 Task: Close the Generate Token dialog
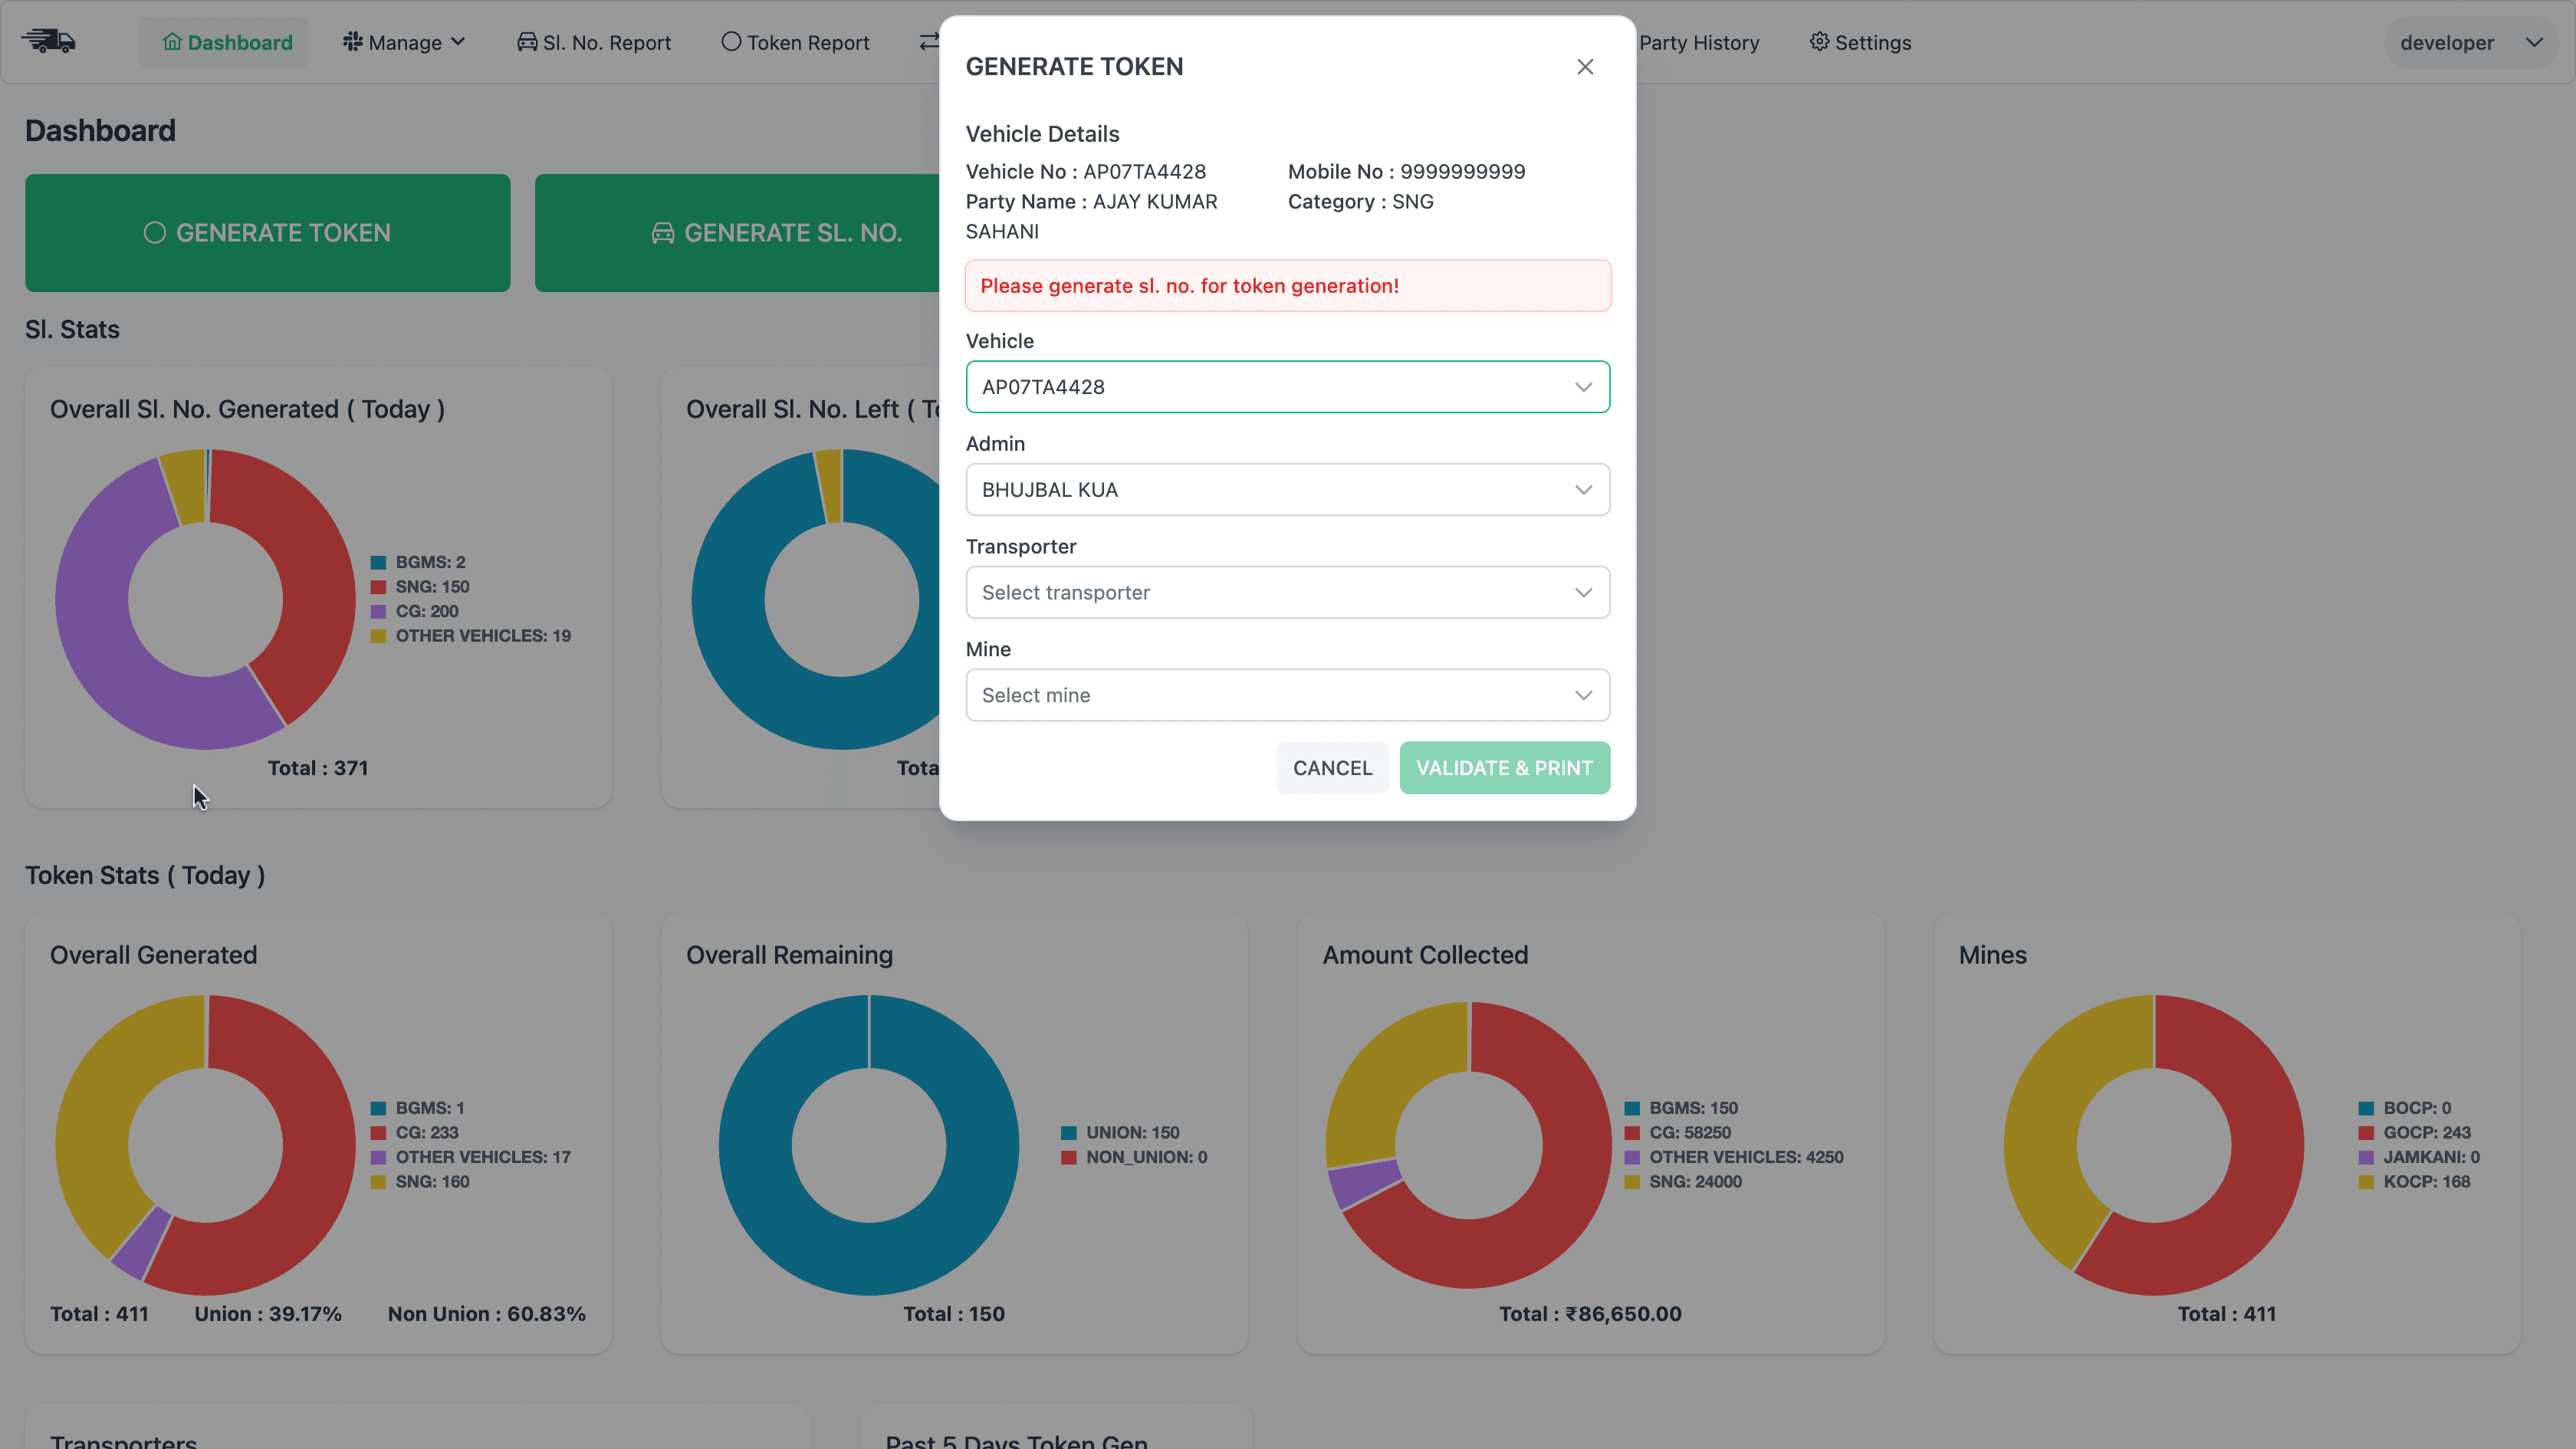tap(1585, 66)
